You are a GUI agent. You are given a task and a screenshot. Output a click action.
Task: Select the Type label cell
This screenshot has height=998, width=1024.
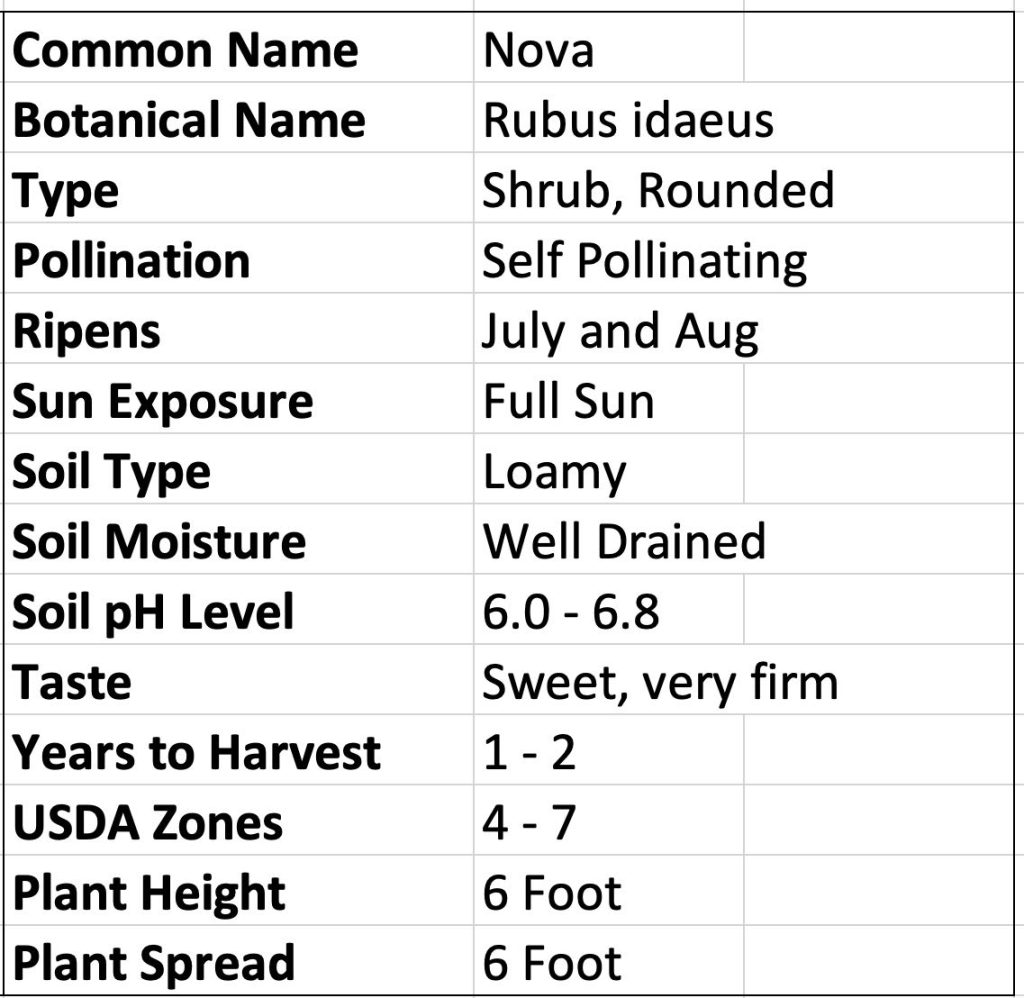coord(238,187)
